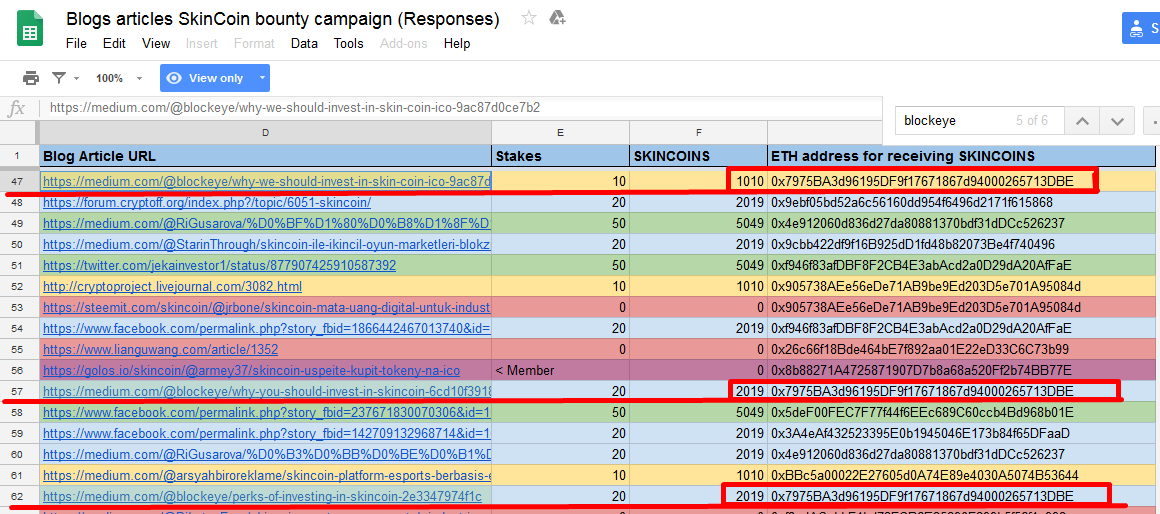Go to next search result

pos(1117,121)
